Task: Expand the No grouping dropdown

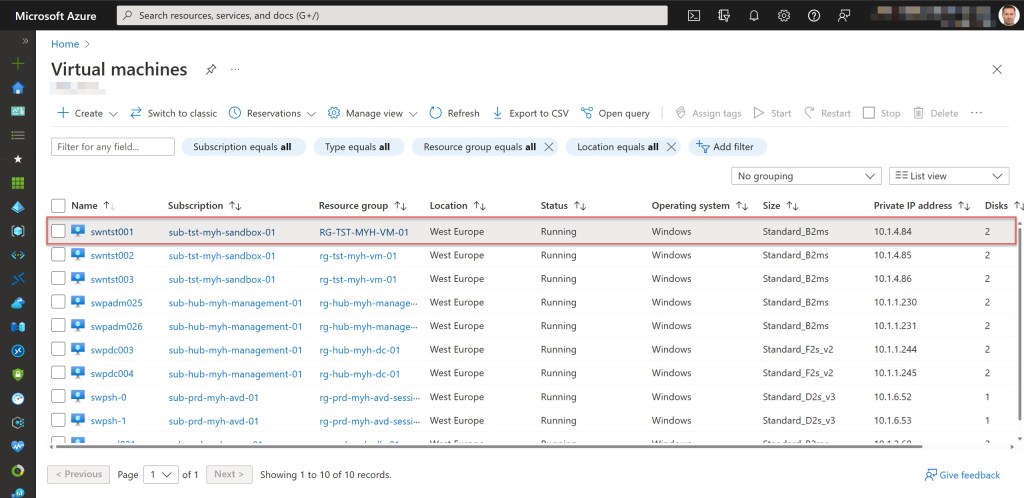Action: 805,176
